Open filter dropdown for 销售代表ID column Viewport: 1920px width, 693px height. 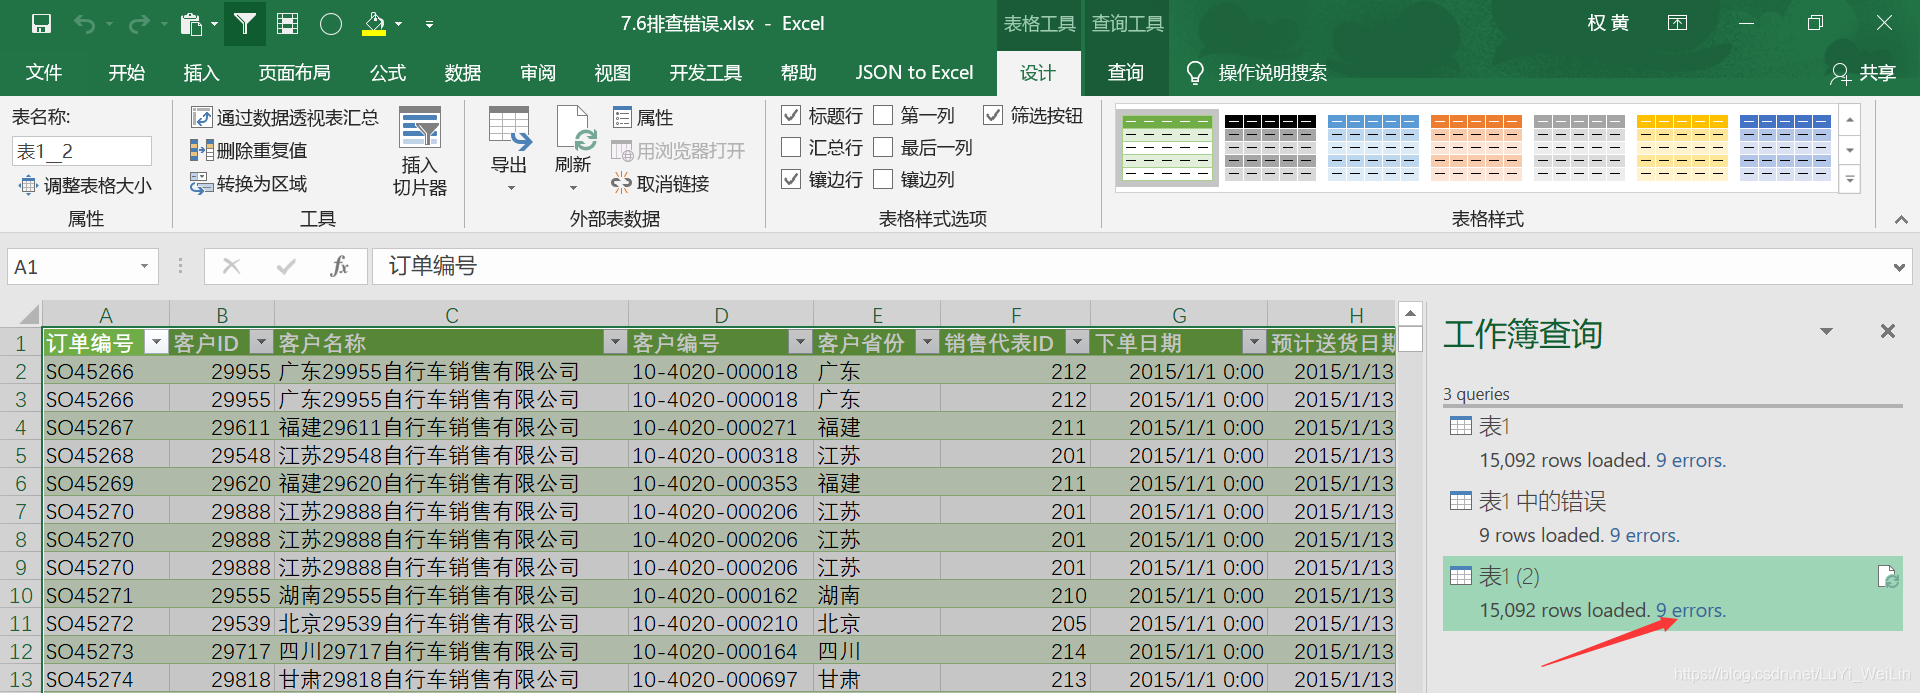[1077, 343]
